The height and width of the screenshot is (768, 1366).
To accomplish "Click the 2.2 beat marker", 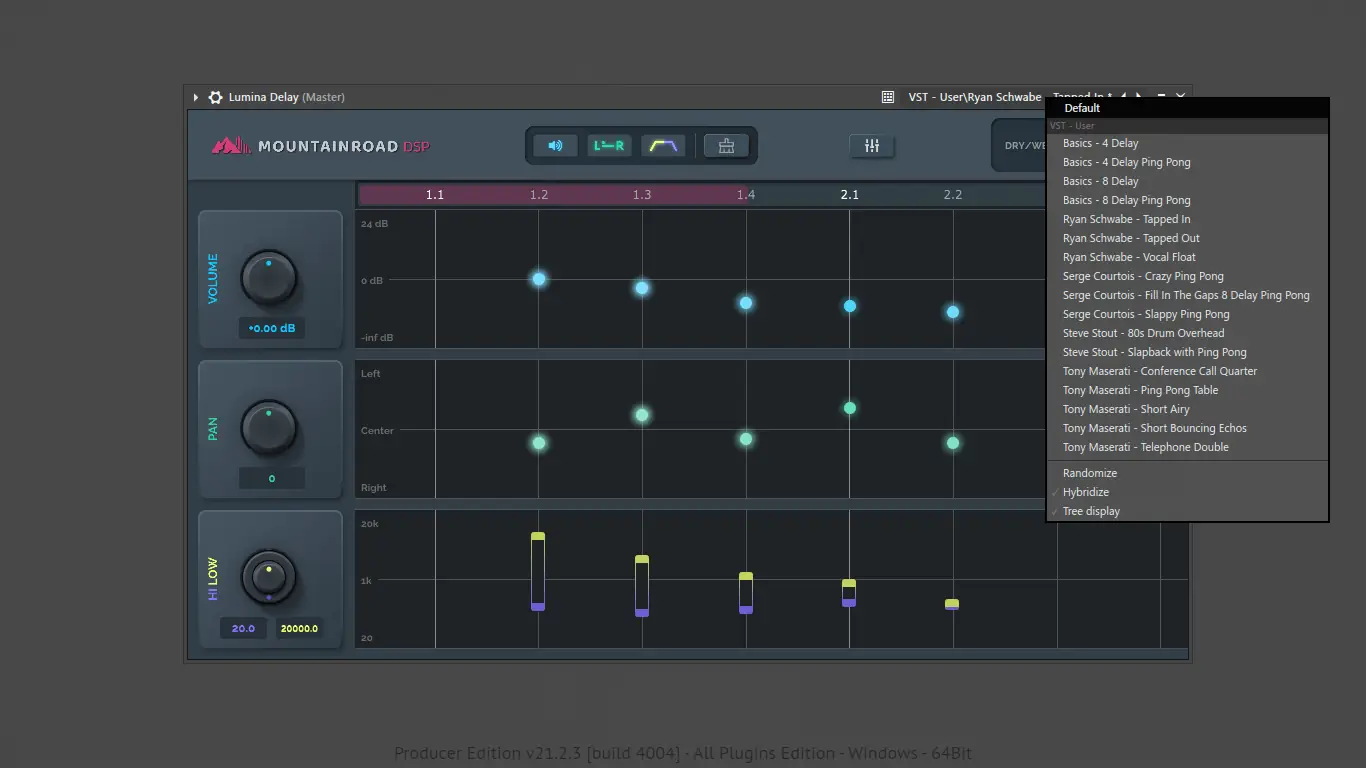I will click(953, 194).
